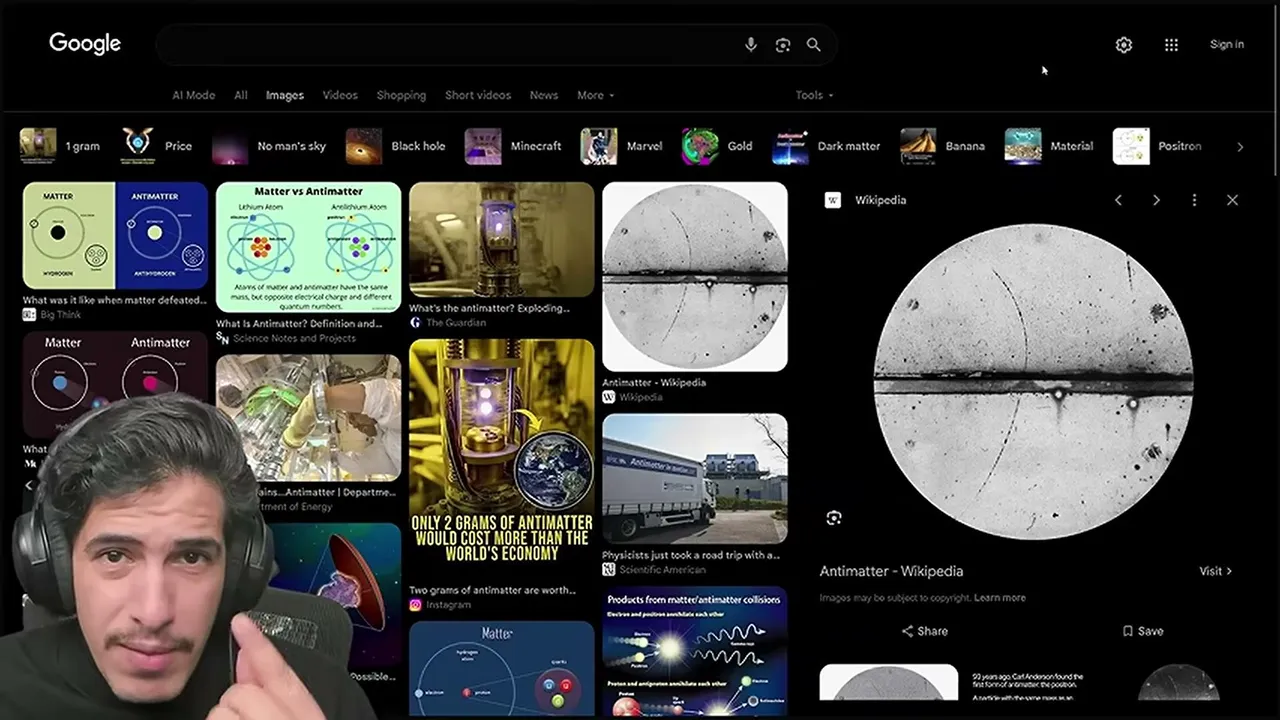Select the Images tab
The width and height of the screenshot is (1280, 720).
pos(285,95)
